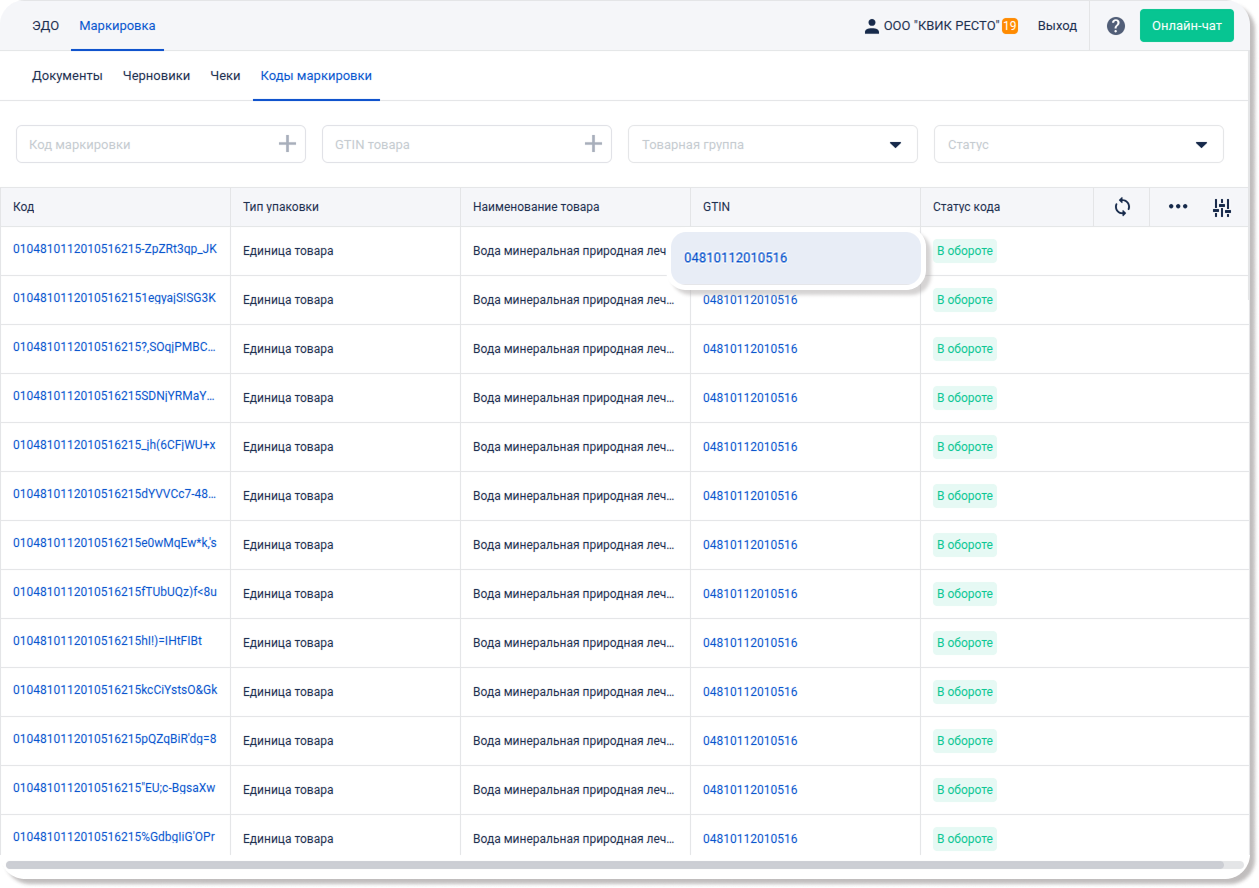Open the code ending in ZpZRt3qp_JK

point(115,249)
